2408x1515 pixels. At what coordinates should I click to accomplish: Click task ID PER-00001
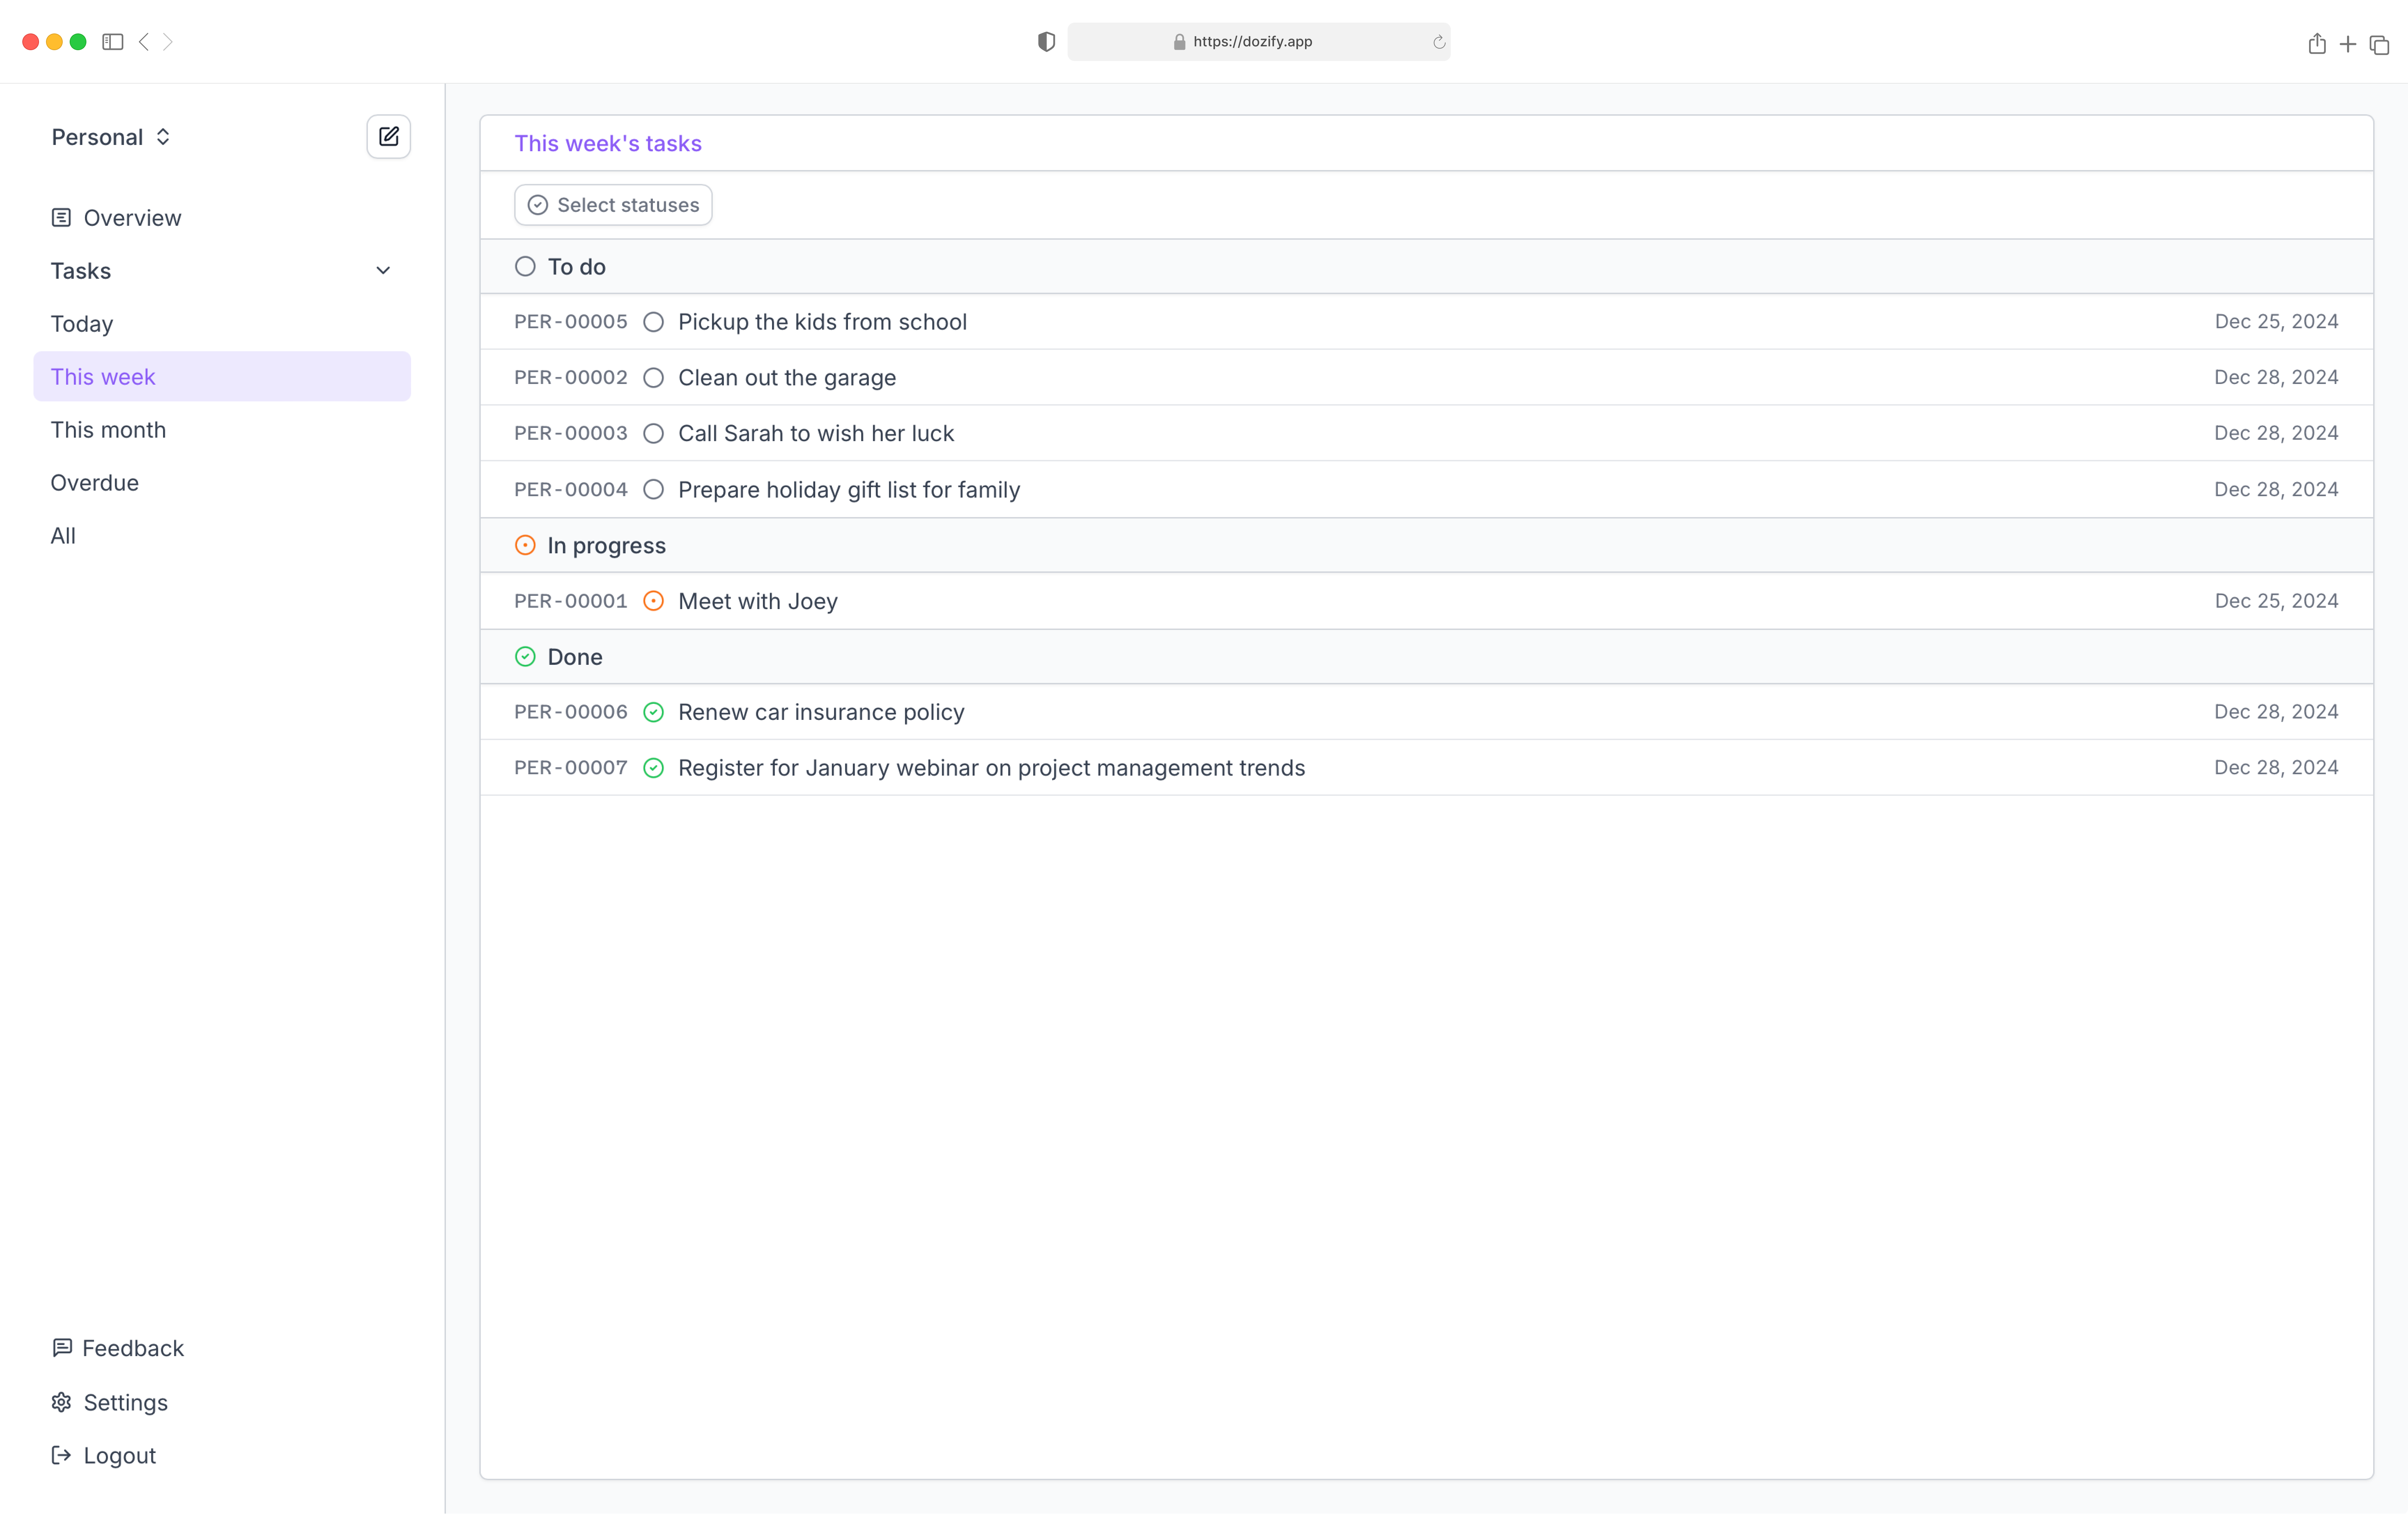[571, 601]
